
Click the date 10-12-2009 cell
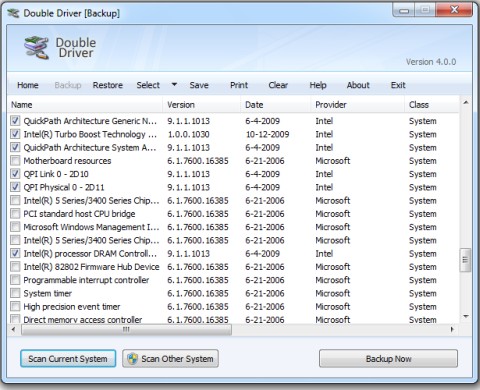point(267,134)
